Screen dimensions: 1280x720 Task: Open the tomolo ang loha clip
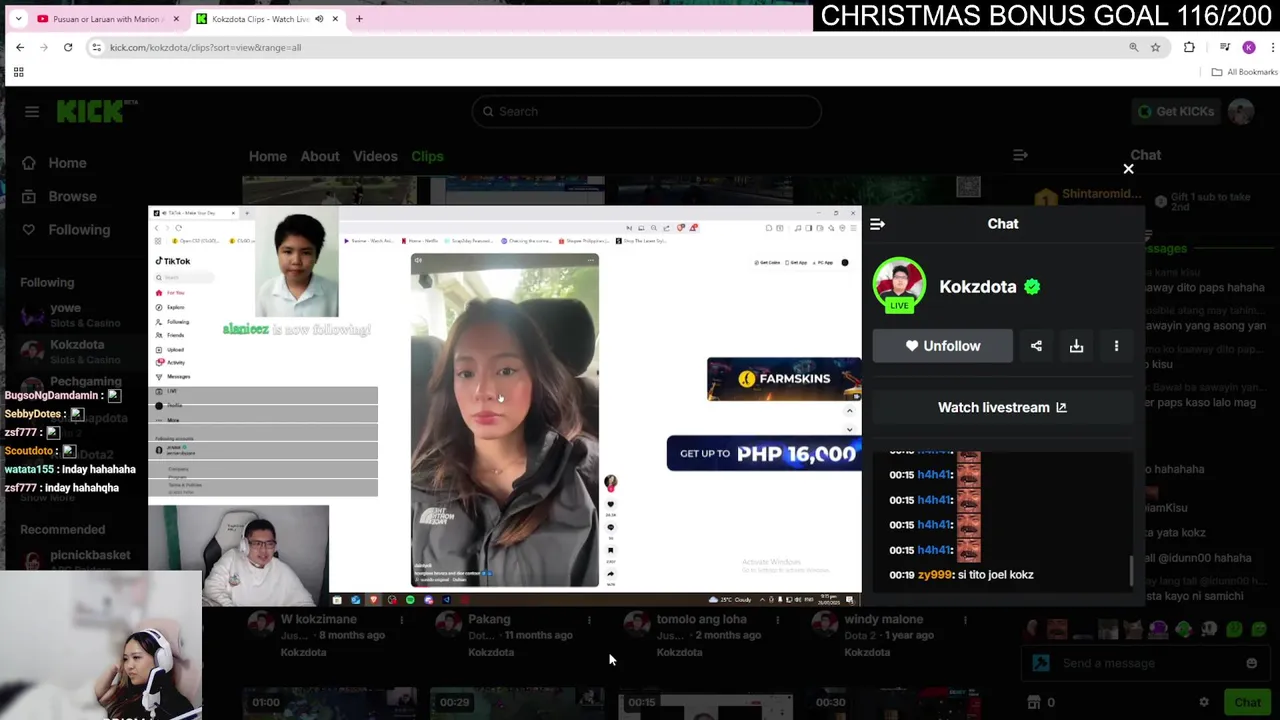coord(701,619)
